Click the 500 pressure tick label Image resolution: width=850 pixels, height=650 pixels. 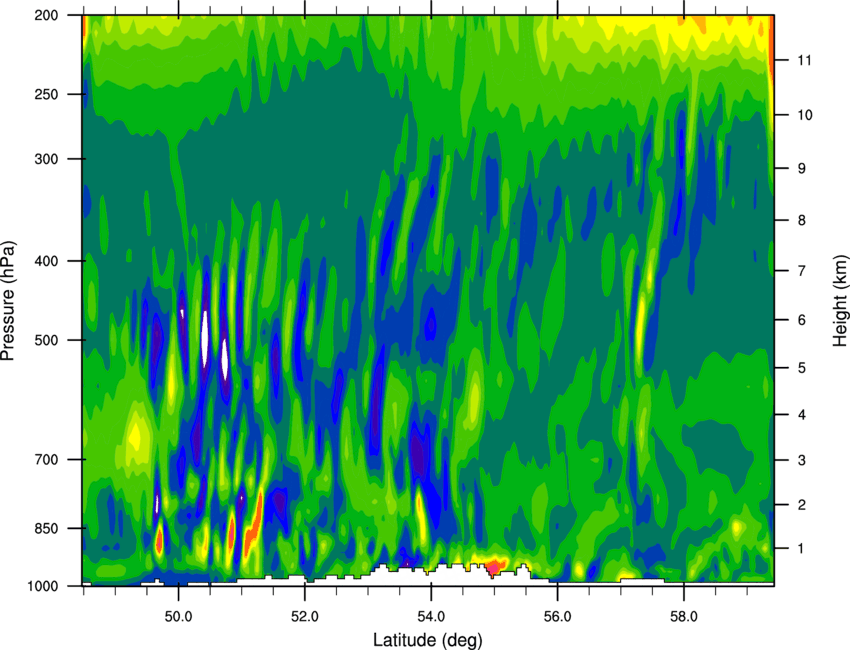click(47, 340)
